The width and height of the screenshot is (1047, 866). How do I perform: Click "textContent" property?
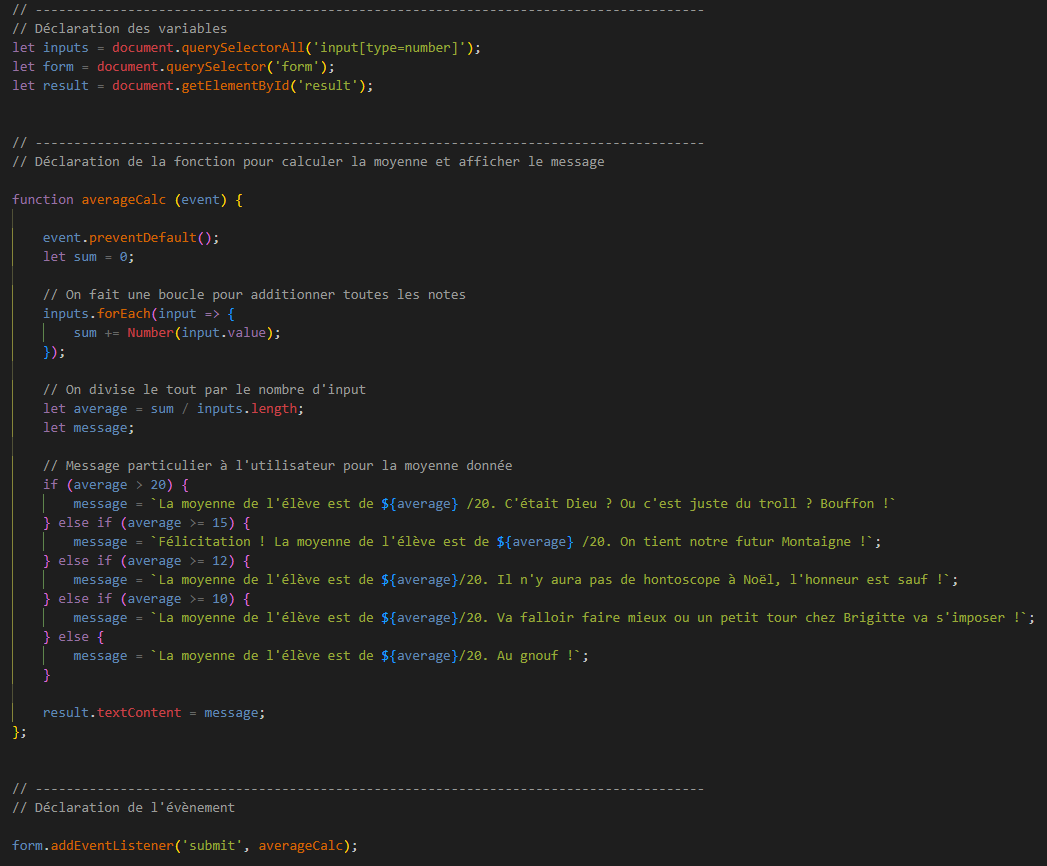(x=139, y=712)
